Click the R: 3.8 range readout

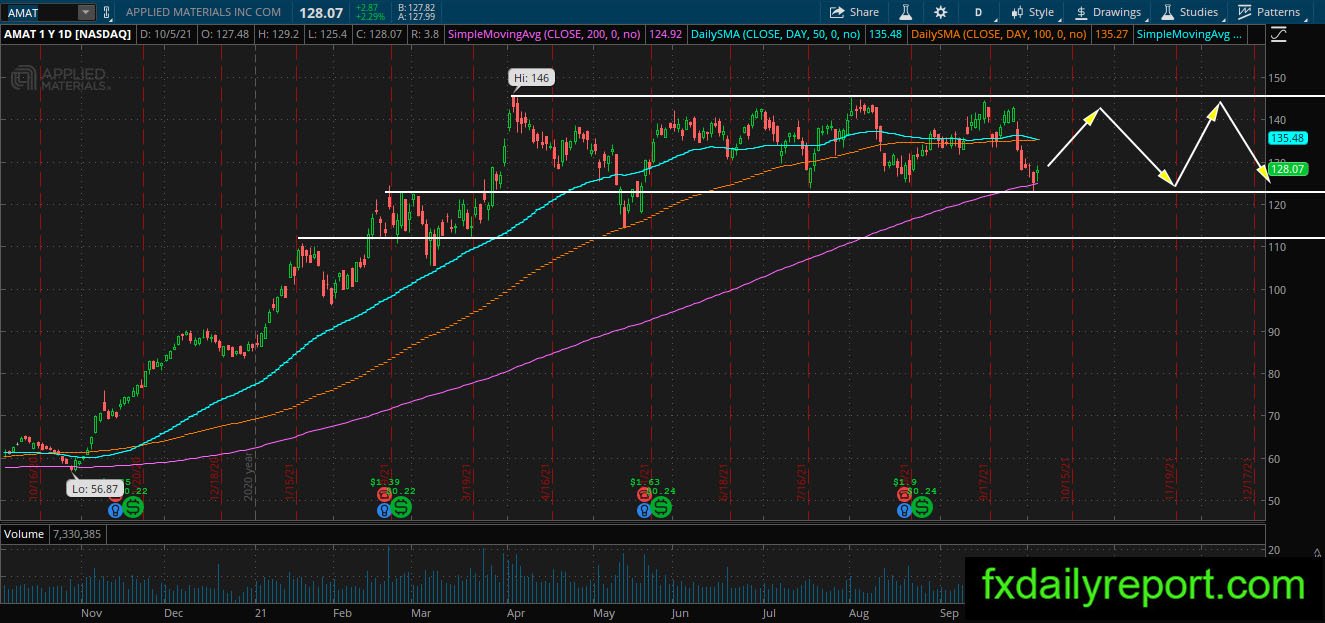coord(426,34)
